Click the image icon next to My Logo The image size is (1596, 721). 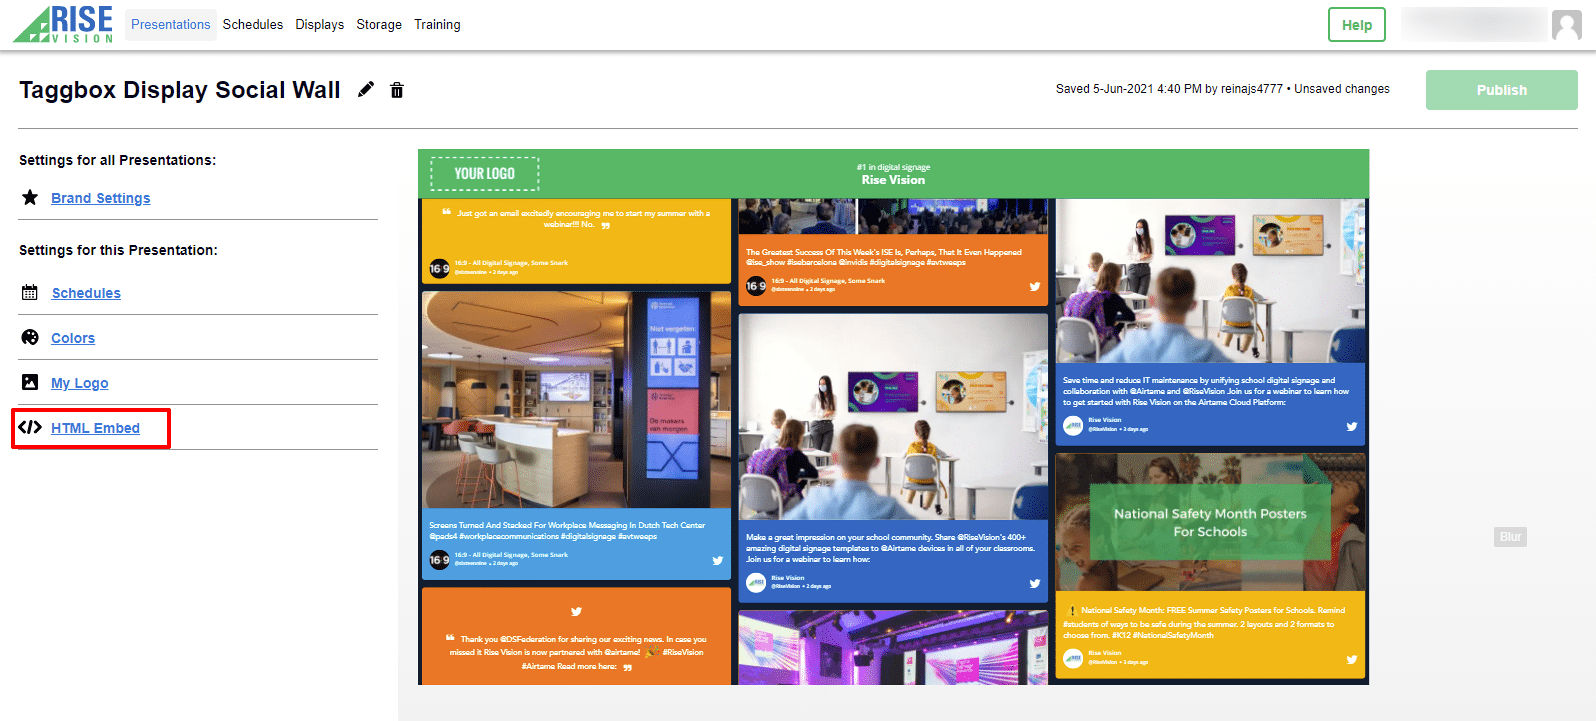tap(30, 383)
